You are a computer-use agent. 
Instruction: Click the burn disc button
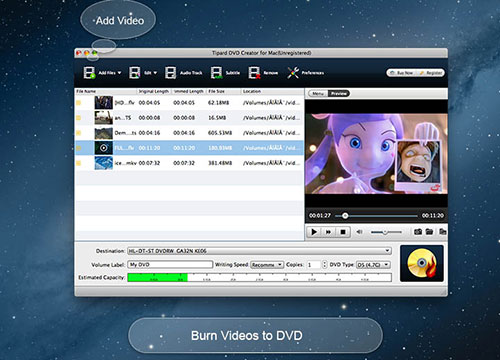click(422, 263)
